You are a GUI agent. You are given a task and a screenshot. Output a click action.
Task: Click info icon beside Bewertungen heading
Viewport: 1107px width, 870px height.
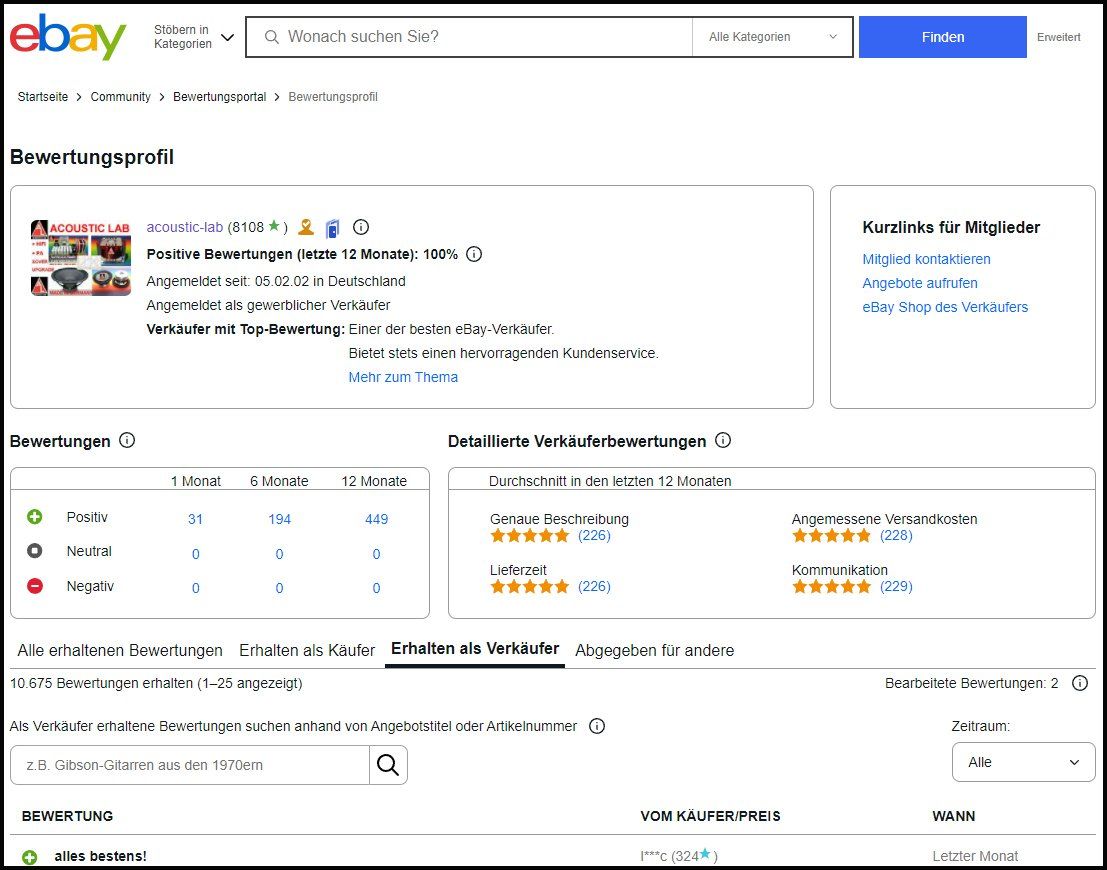127,441
